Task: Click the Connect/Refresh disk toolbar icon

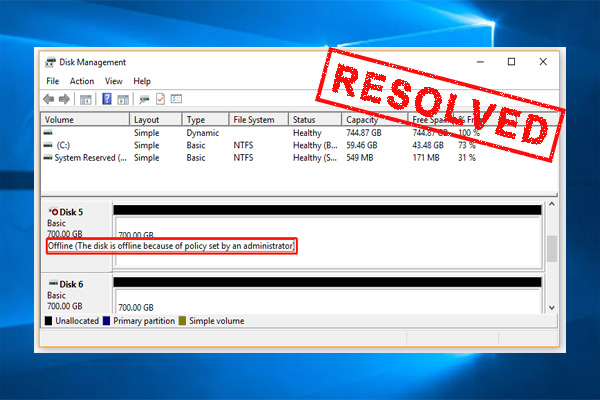Action: (144, 100)
